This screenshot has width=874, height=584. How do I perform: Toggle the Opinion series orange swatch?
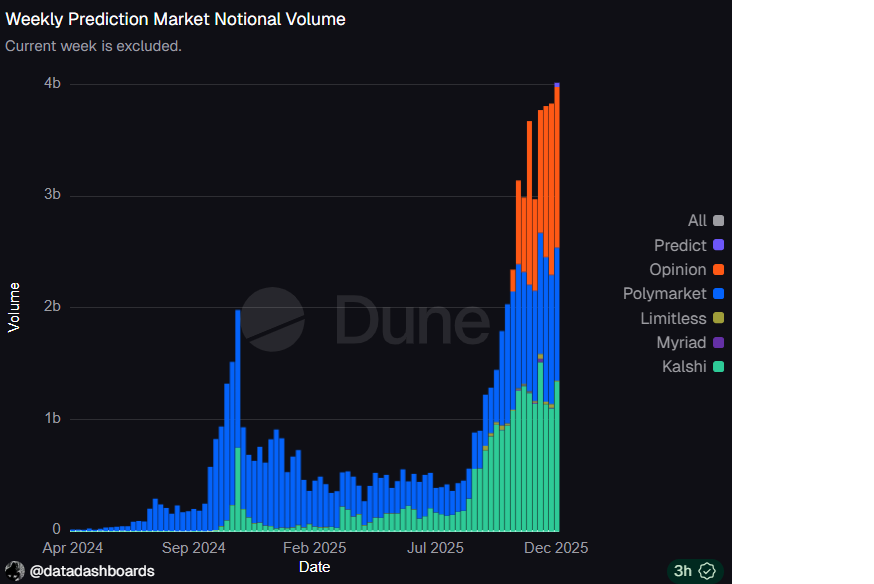tap(718, 270)
